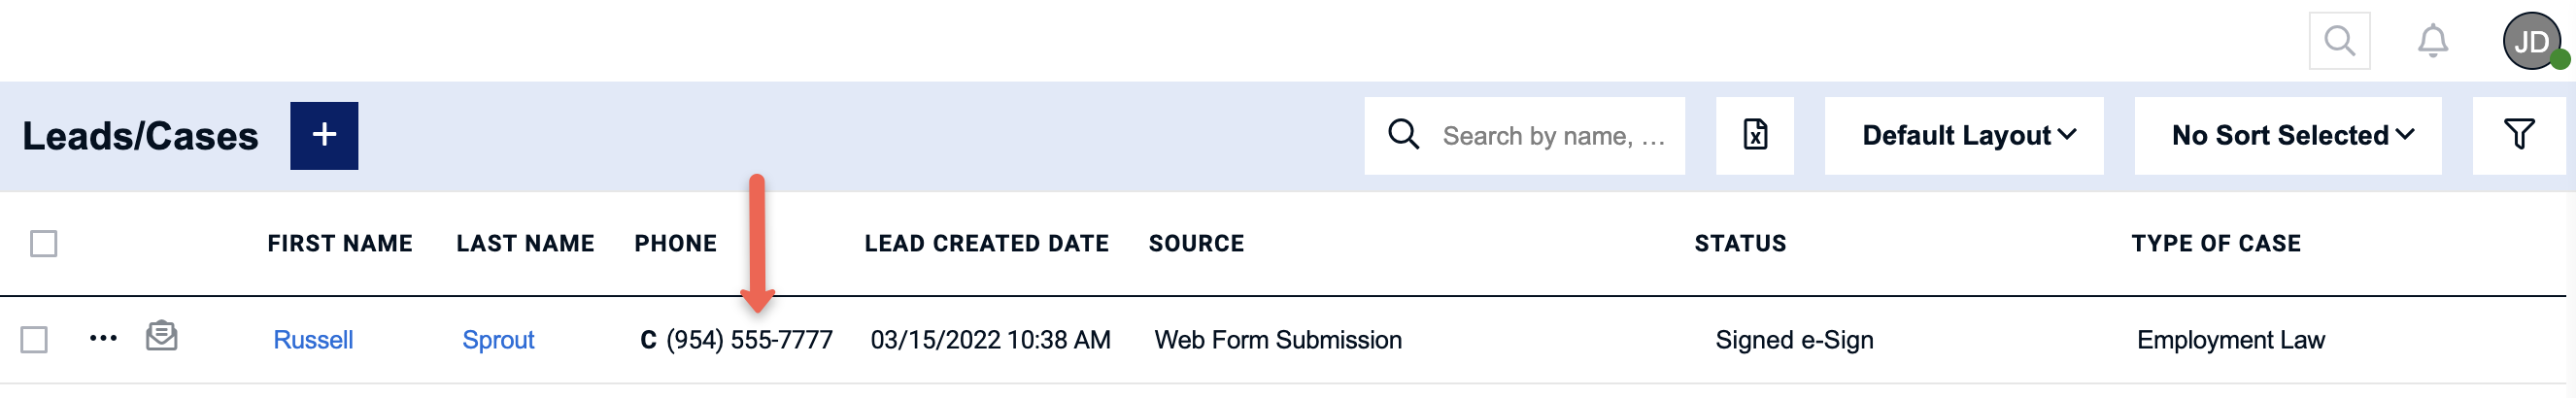The image size is (2576, 398).
Task: Open the Sprout last name link
Action: tap(498, 340)
